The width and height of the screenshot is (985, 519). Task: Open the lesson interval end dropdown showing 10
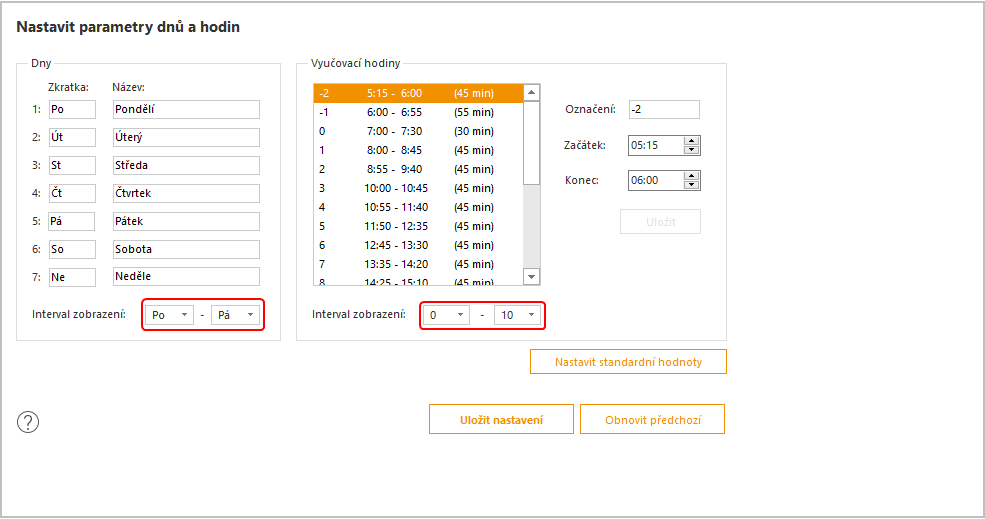(518, 315)
